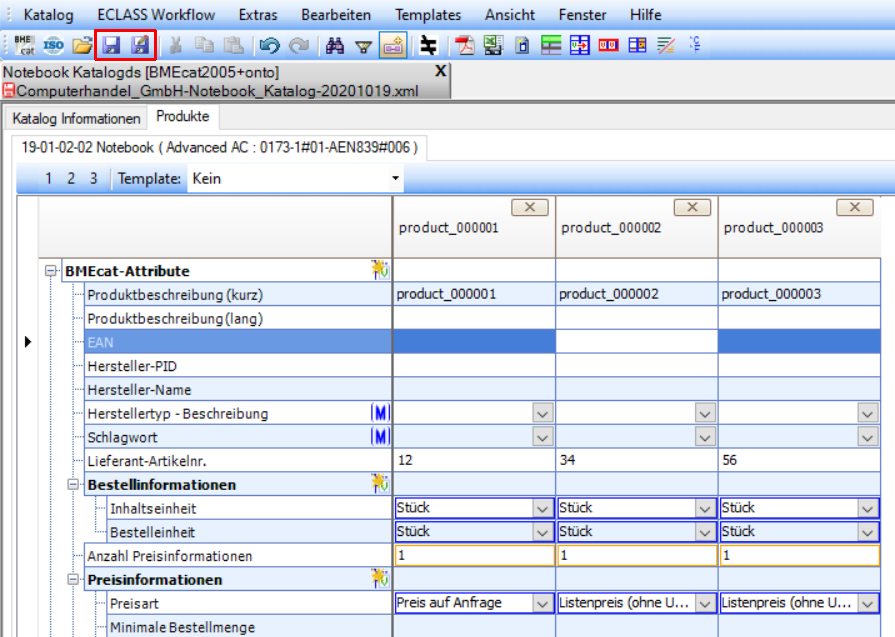Click the Save As icon
Screen dimensions: 895x637
coord(140,45)
